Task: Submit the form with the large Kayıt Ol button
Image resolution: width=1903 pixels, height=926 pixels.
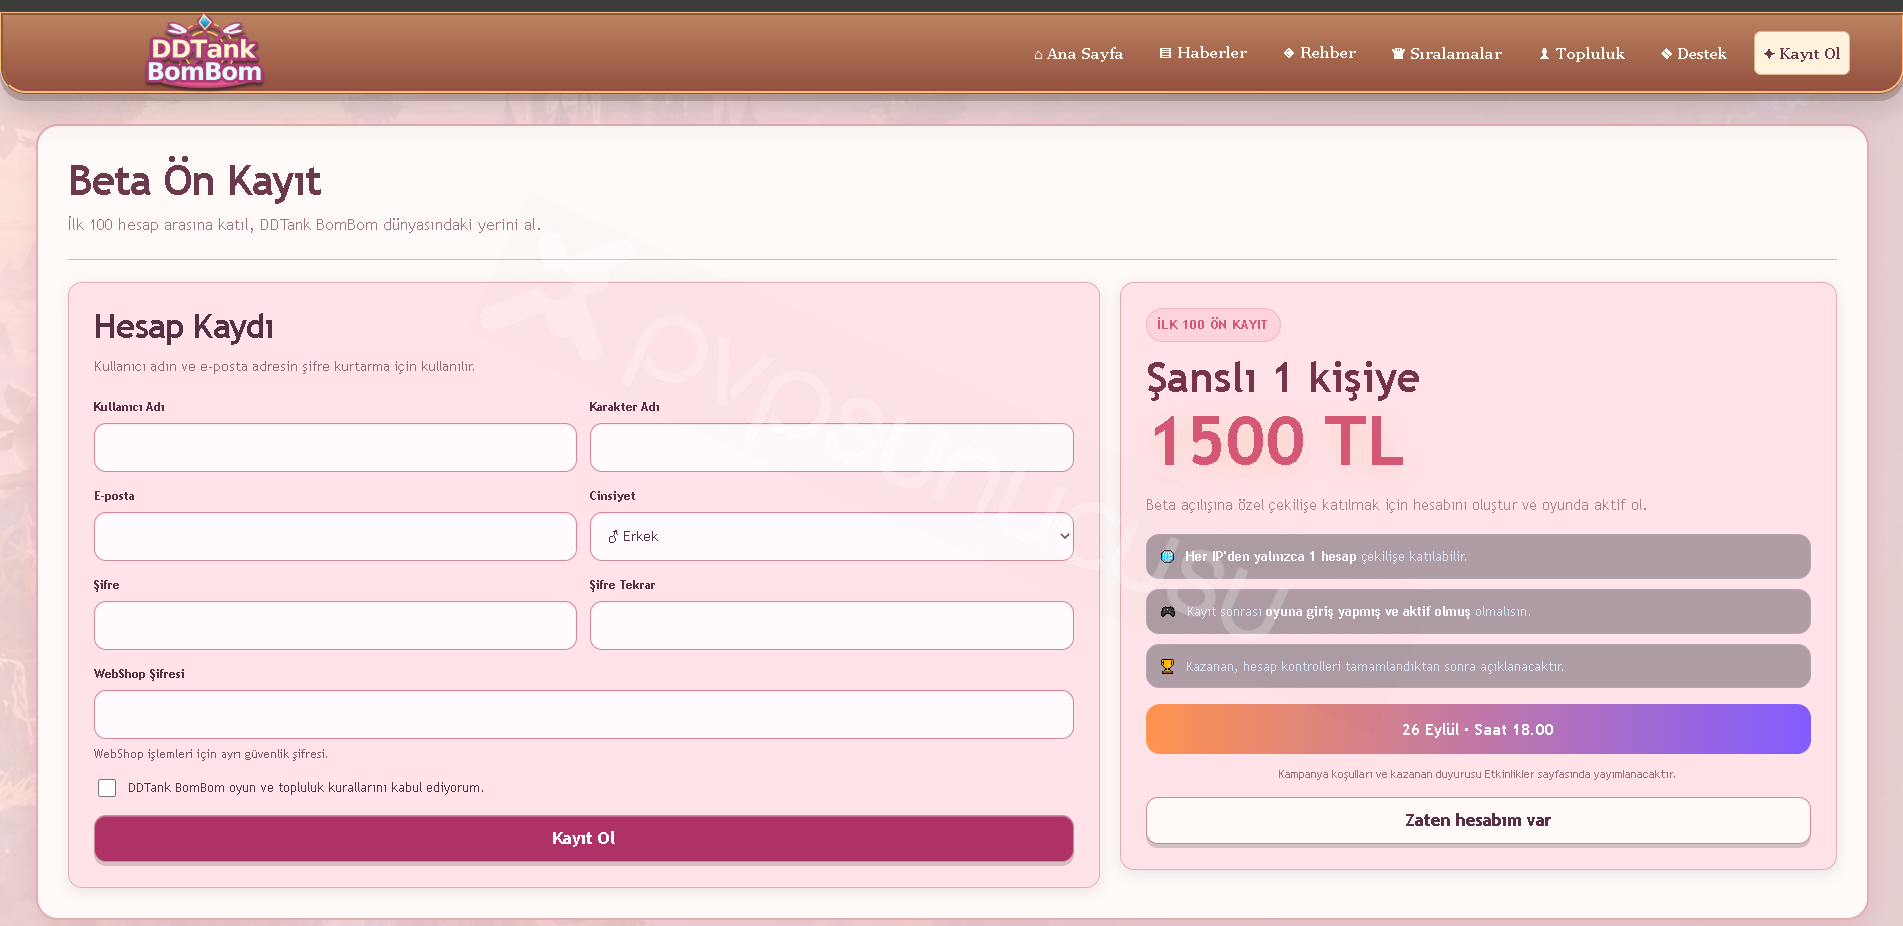Action: pos(584,838)
